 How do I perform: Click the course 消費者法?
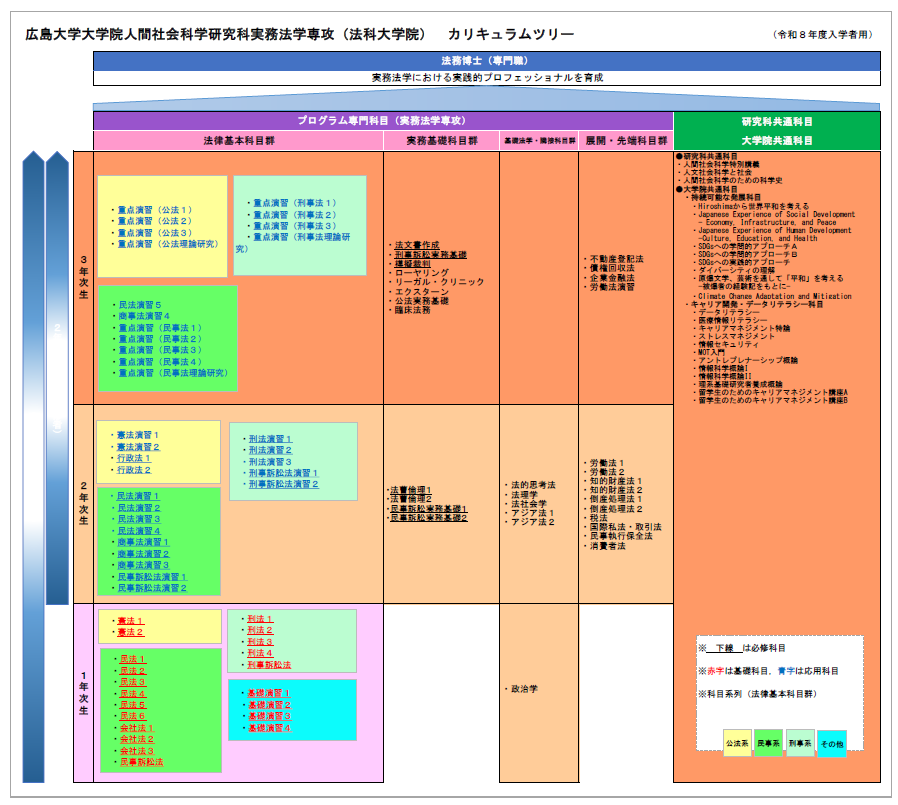(608, 546)
